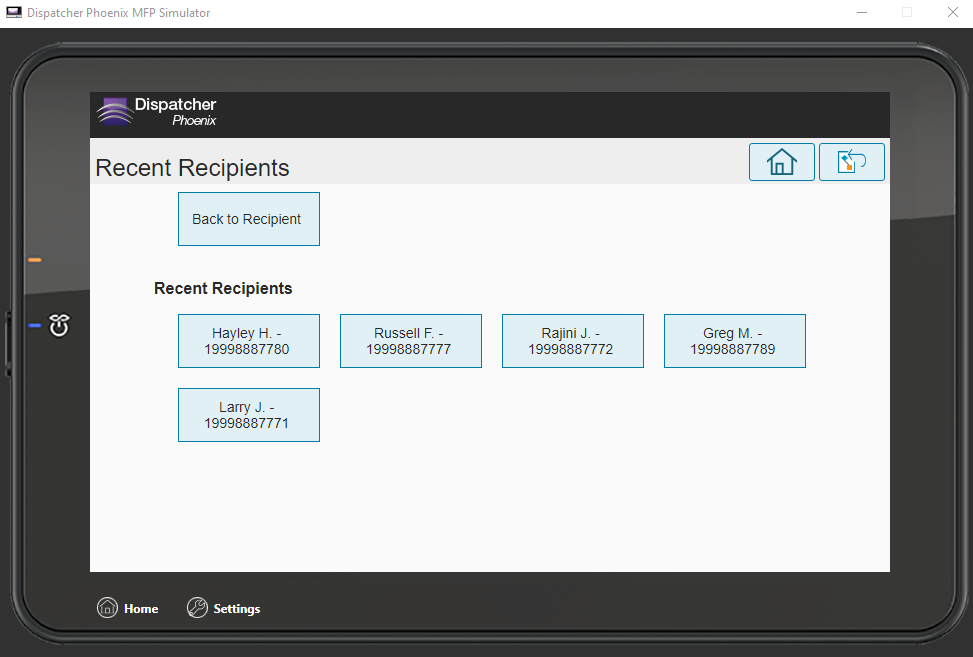The image size is (973, 657).
Task: Click the Dispatcher Phoenix logo
Action: (x=157, y=111)
